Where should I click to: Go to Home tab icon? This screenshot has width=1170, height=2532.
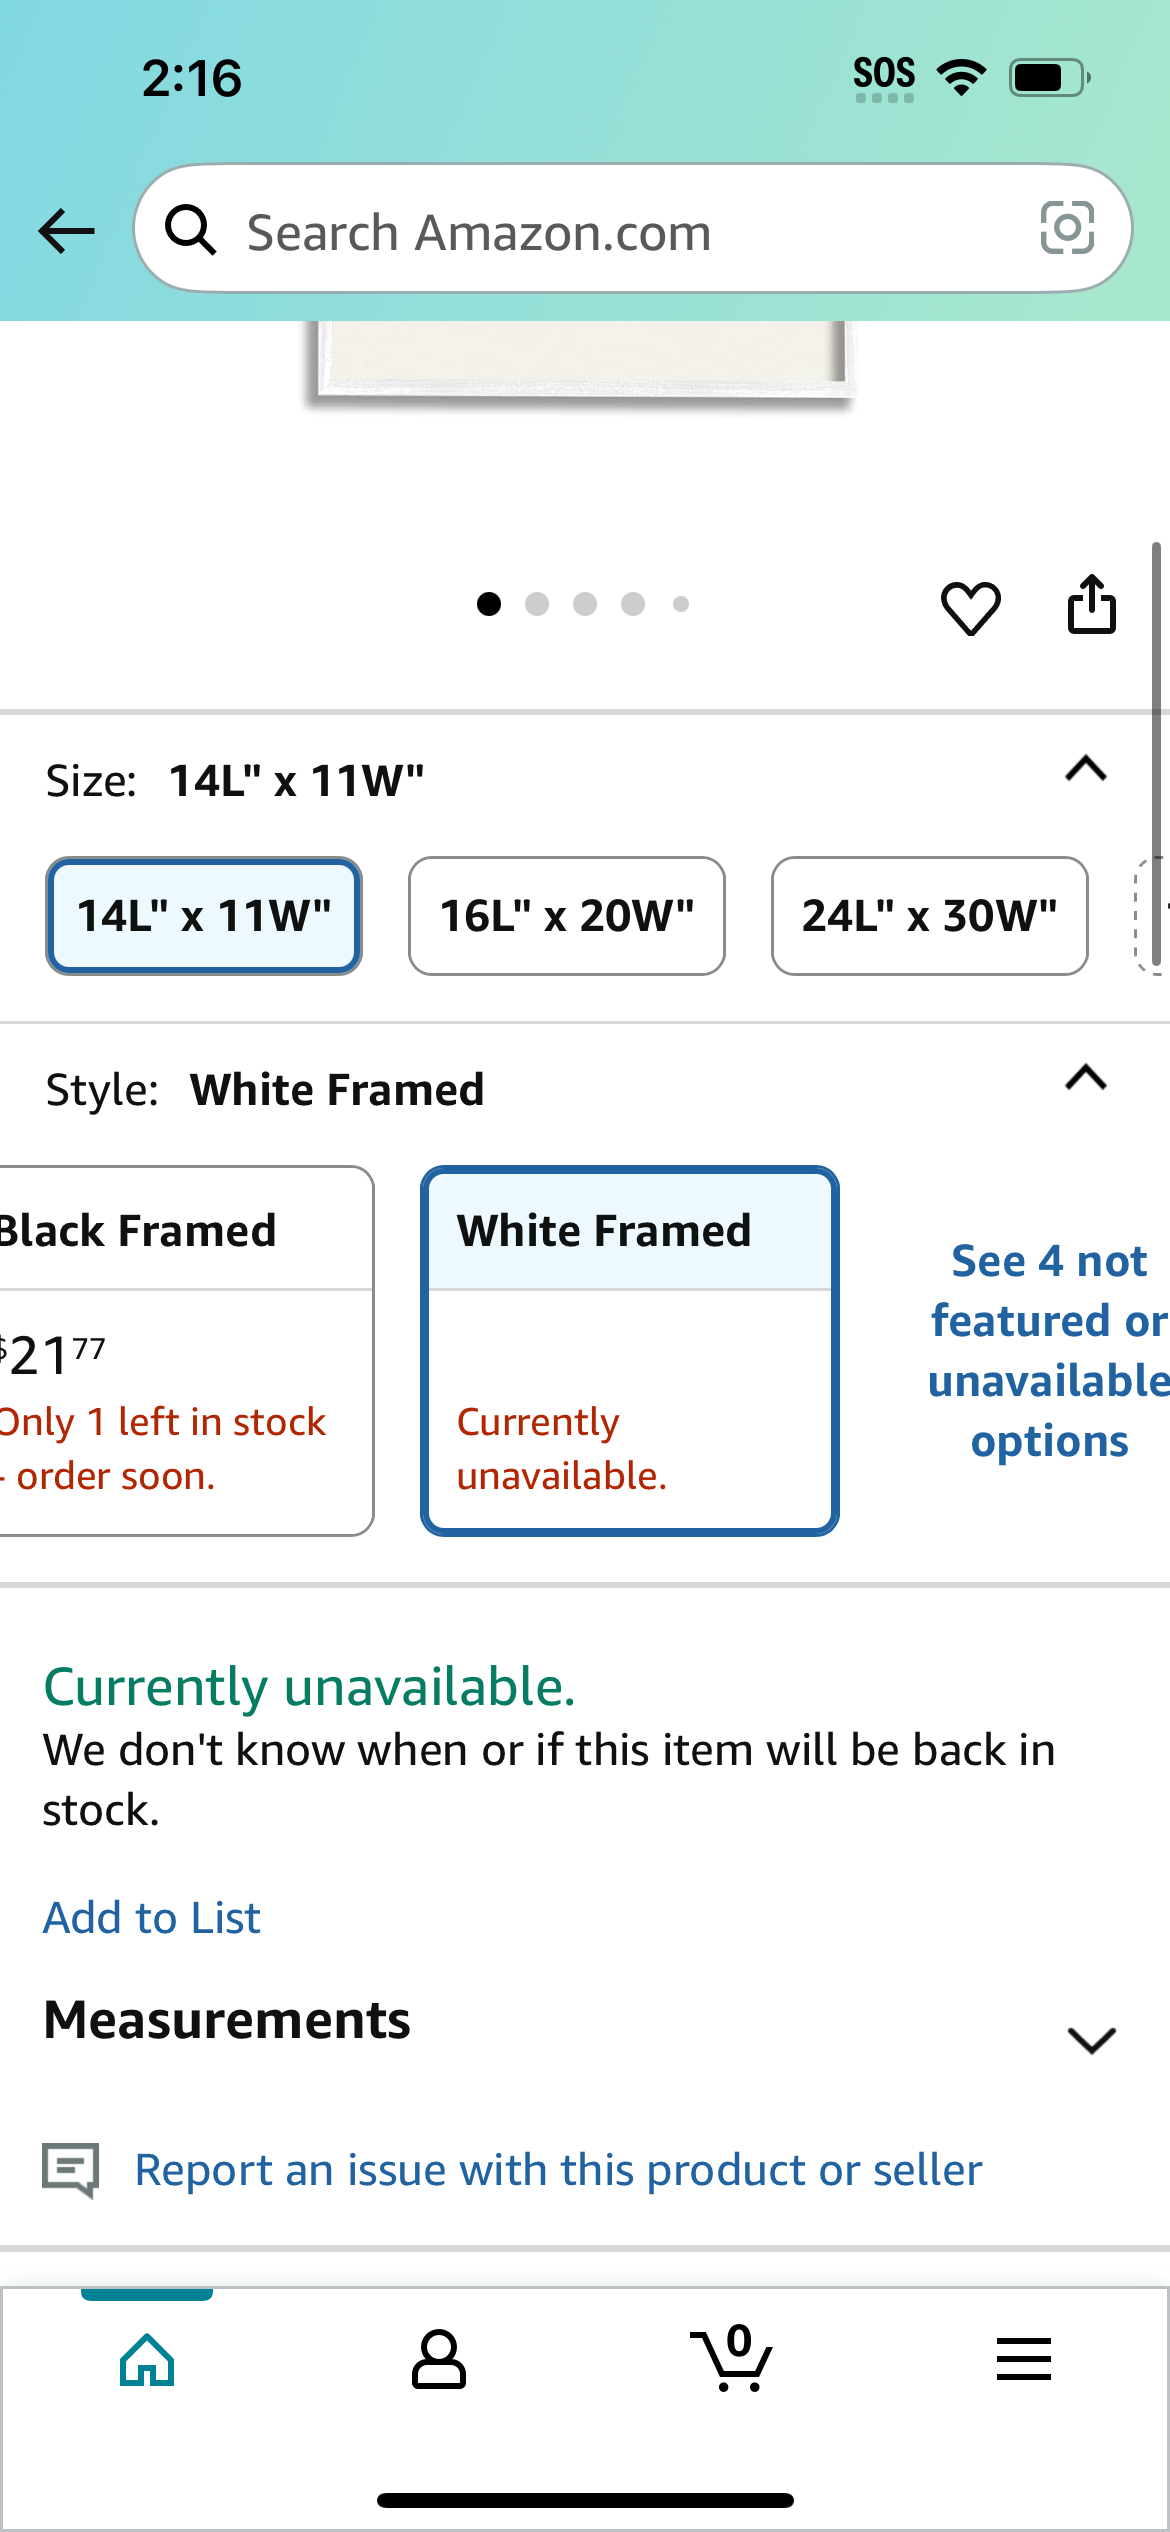coord(147,2360)
